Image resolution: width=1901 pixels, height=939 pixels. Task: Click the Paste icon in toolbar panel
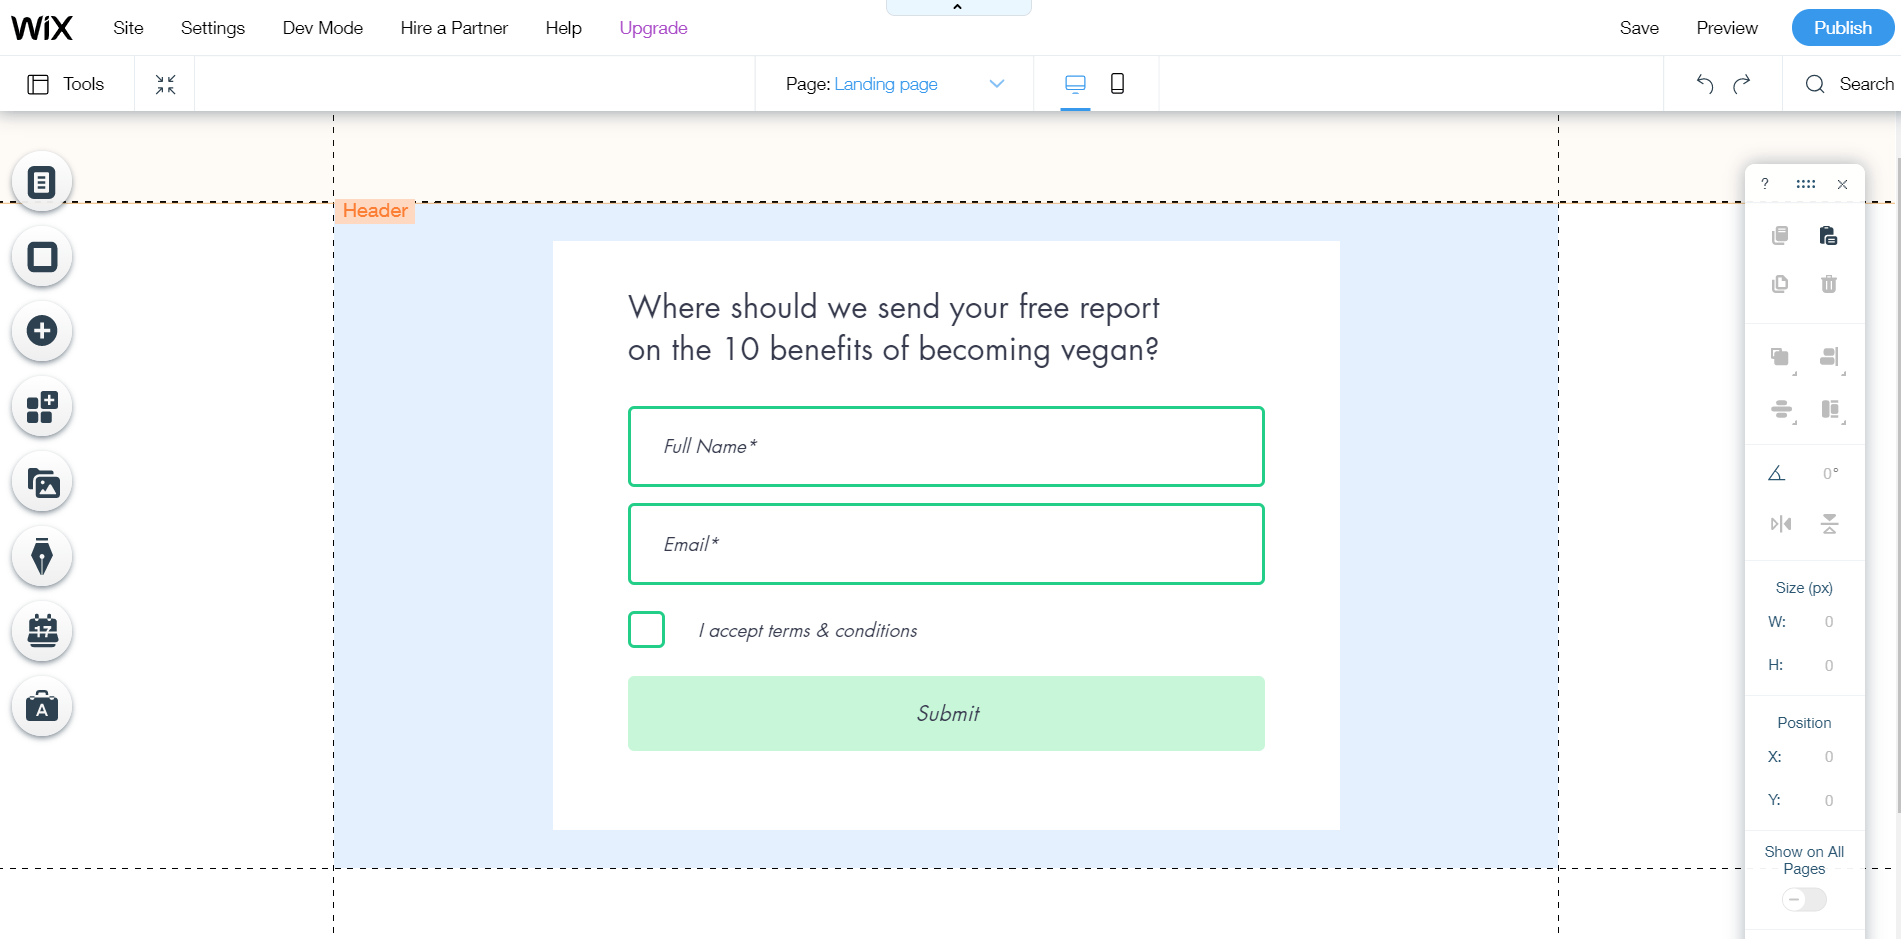[1828, 236]
